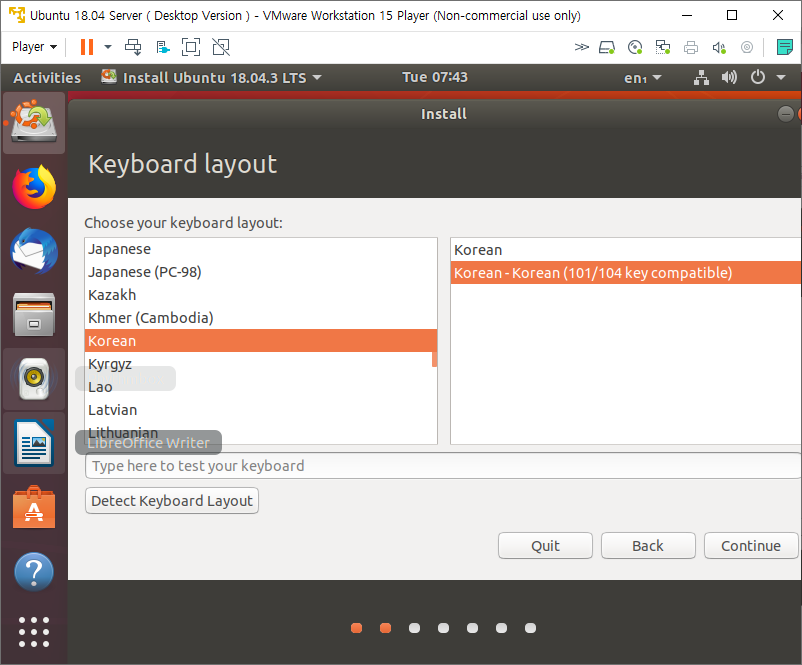Click the printer device icon
This screenshot has width=802, height=665.
click(690, 48)
